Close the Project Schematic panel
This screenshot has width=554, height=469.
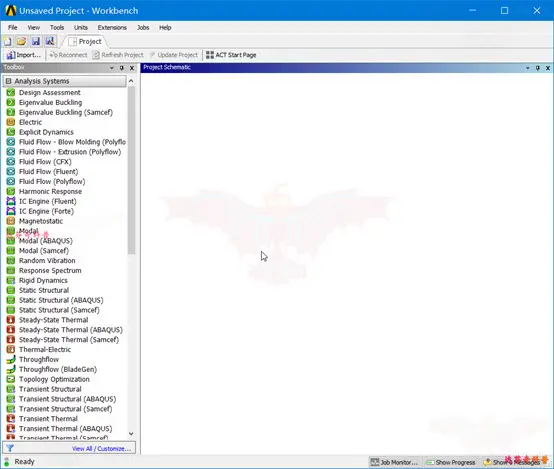click(x=548, y=68)
